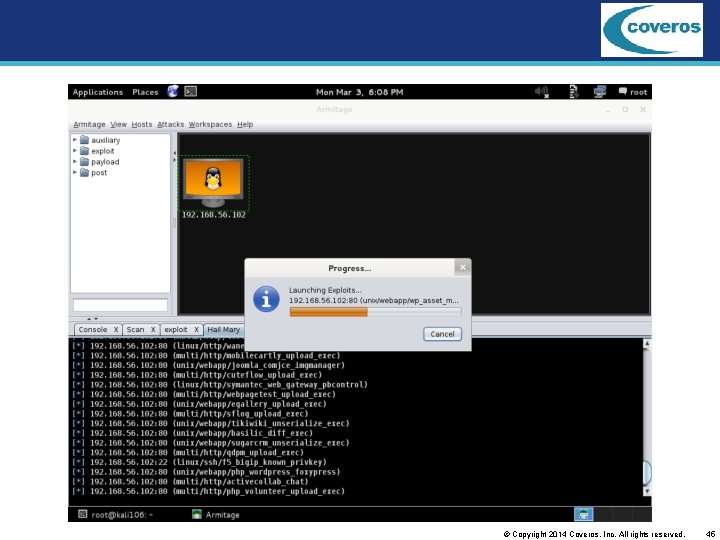The image size is (720, 540).
Task: Click the 192.168.56.102 host label
Action: [214, 215]
